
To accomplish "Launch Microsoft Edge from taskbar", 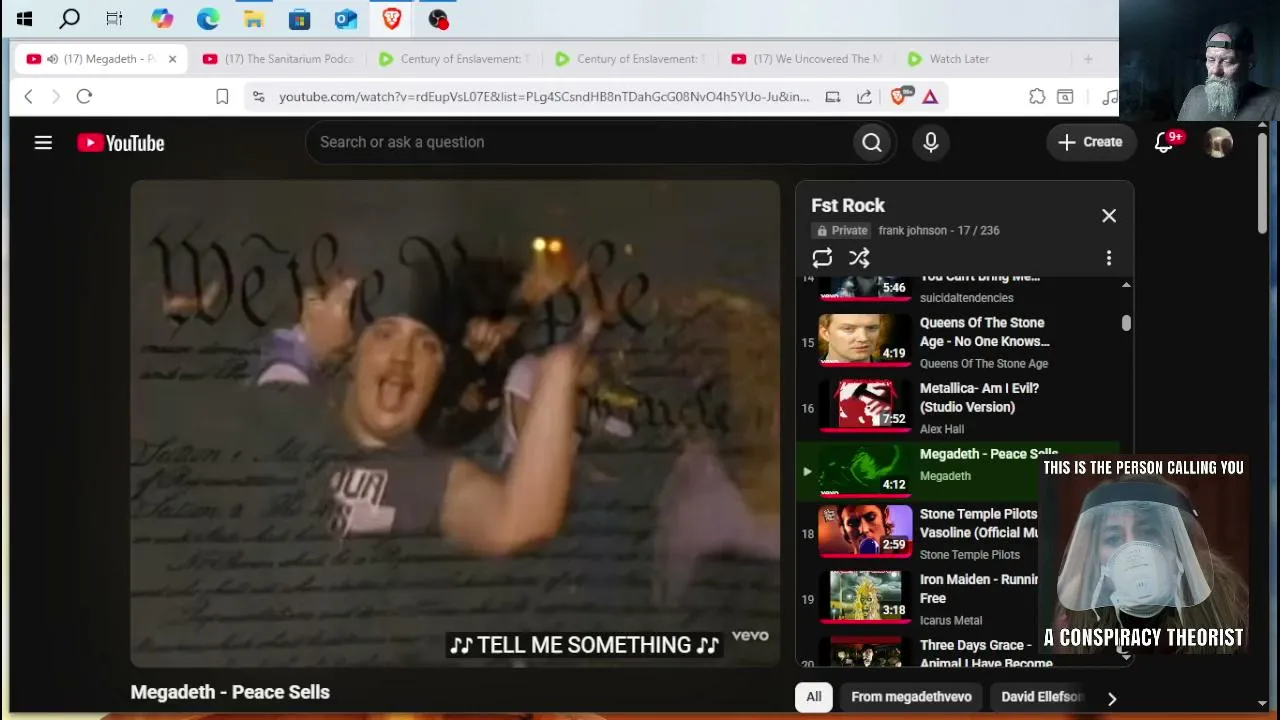I will [x=208, y=18].
